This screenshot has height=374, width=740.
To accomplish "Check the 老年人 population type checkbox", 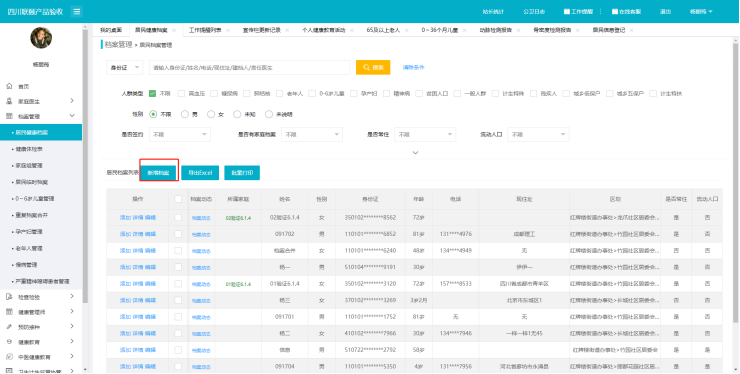I will pyautogui.click(x=280, y=94).
